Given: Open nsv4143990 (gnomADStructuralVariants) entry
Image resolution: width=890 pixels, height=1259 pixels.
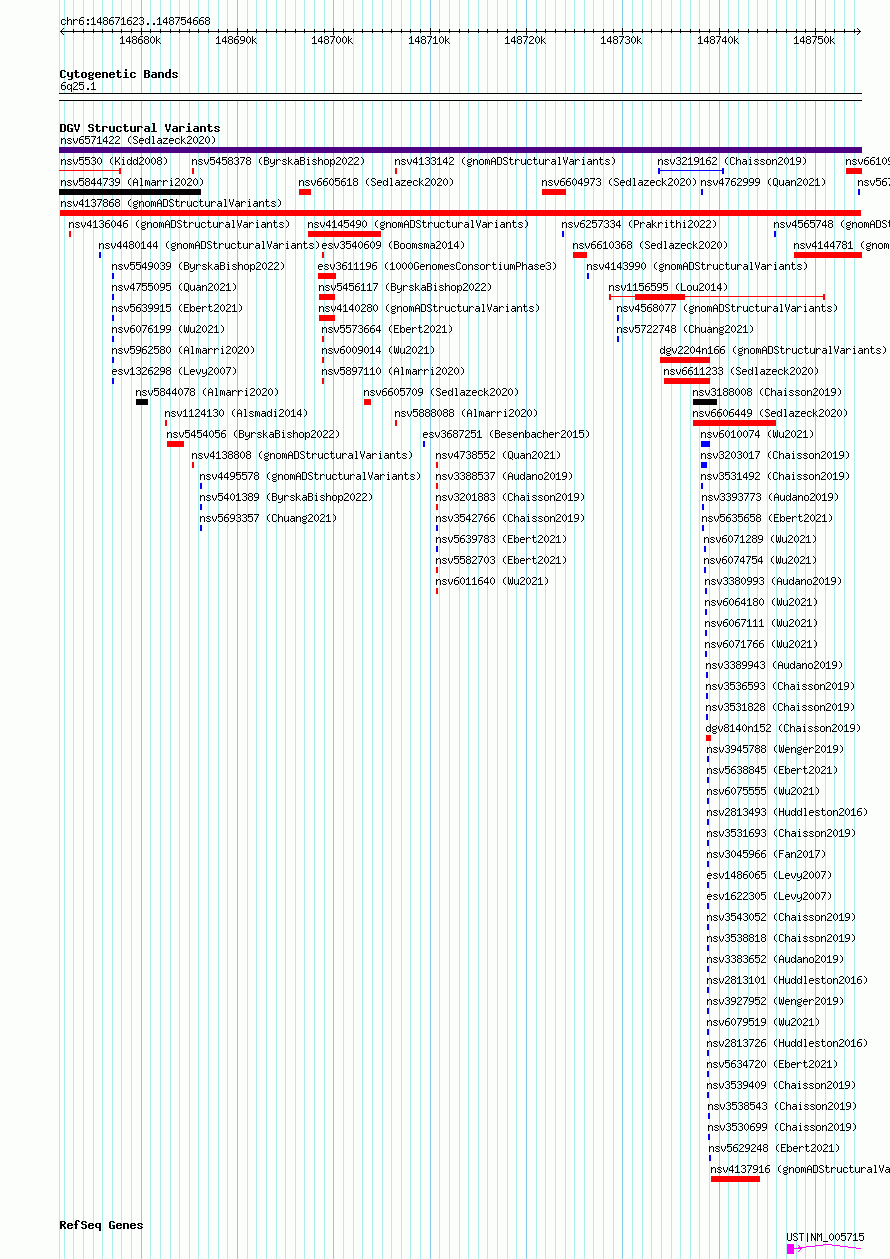Looking at the screenshot, I should click(697, 266).
